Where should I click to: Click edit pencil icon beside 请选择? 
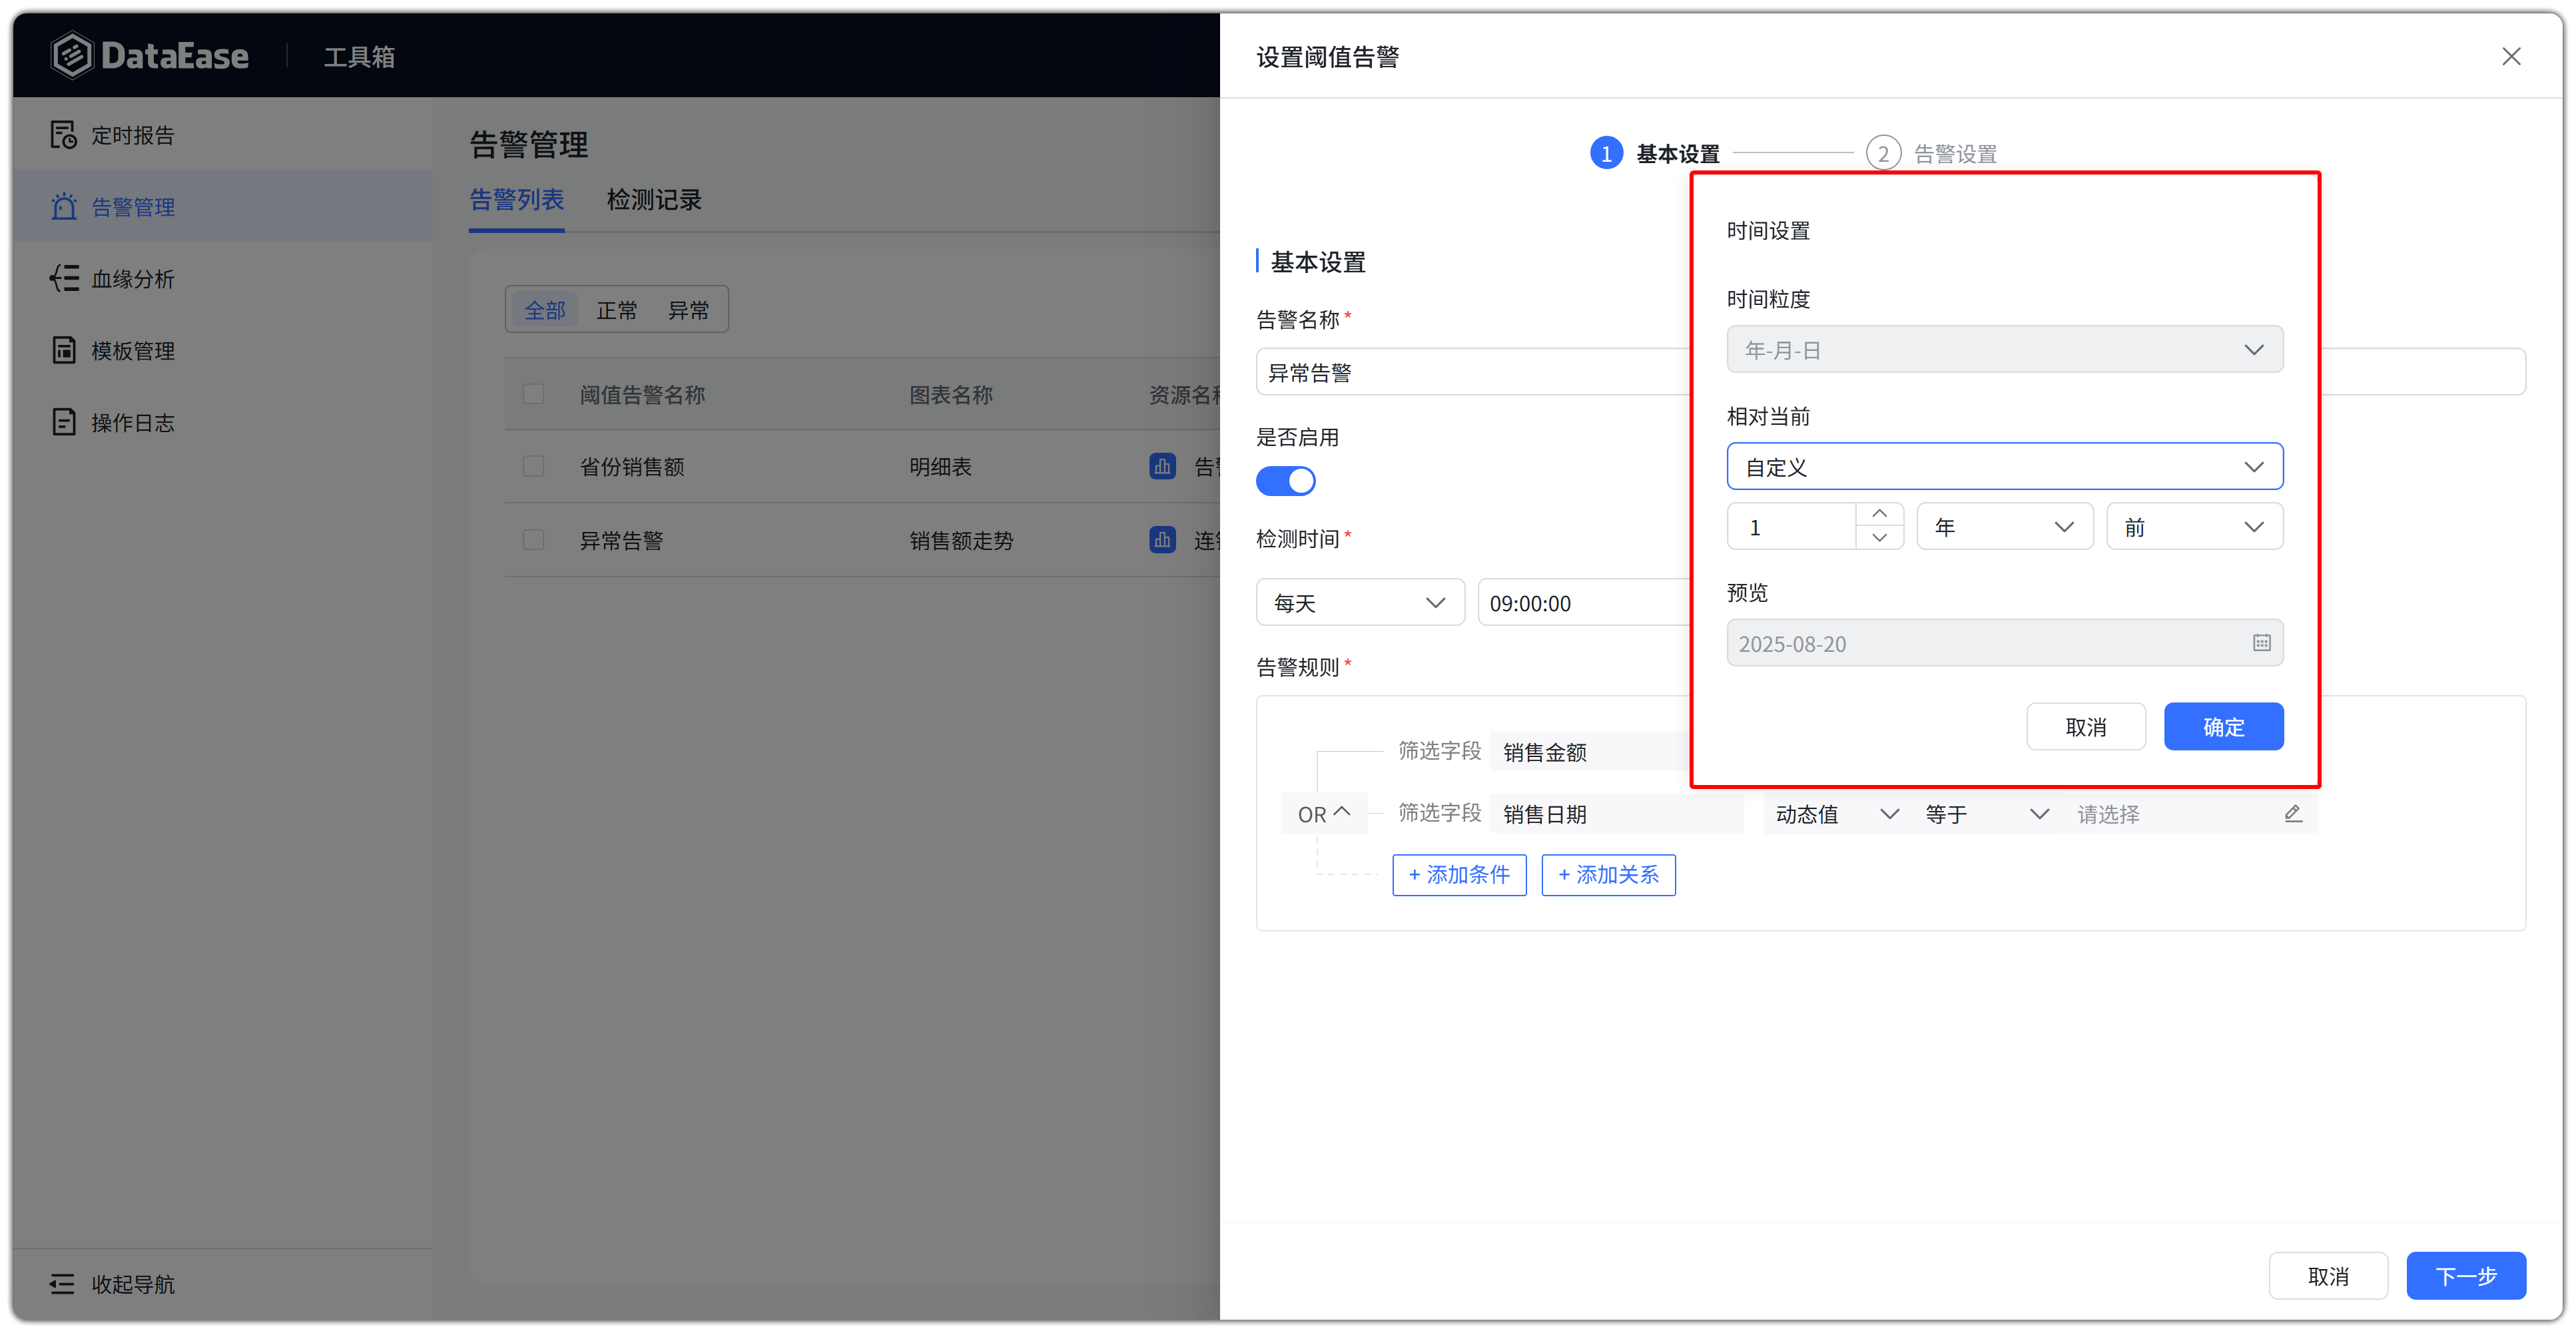(2293, 814)
